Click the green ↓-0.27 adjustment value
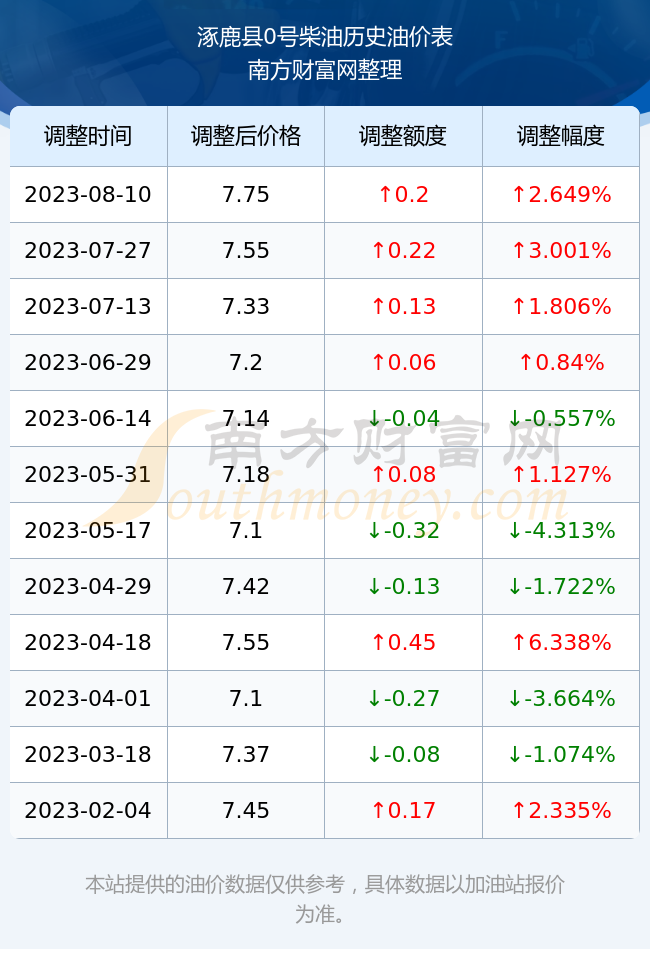Screen dimensions: 650x980 click(403, 698)
